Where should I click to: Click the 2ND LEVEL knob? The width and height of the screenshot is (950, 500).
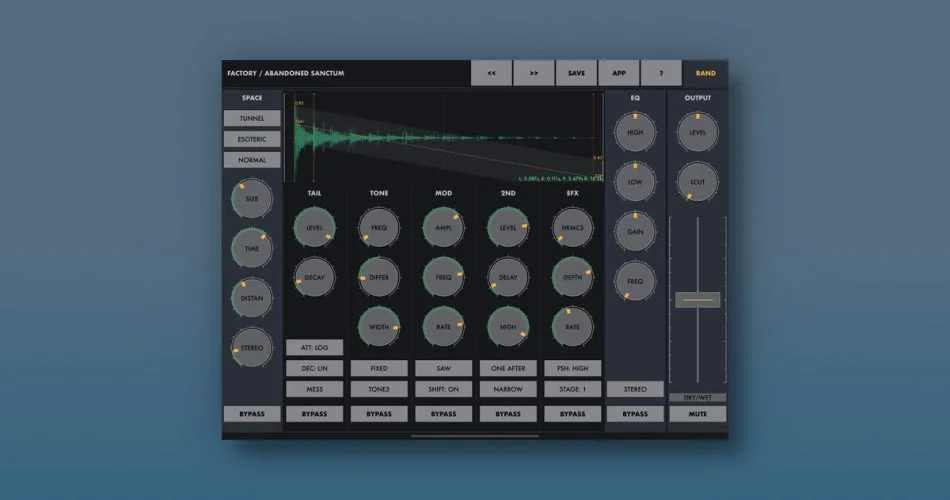(508, 228)
